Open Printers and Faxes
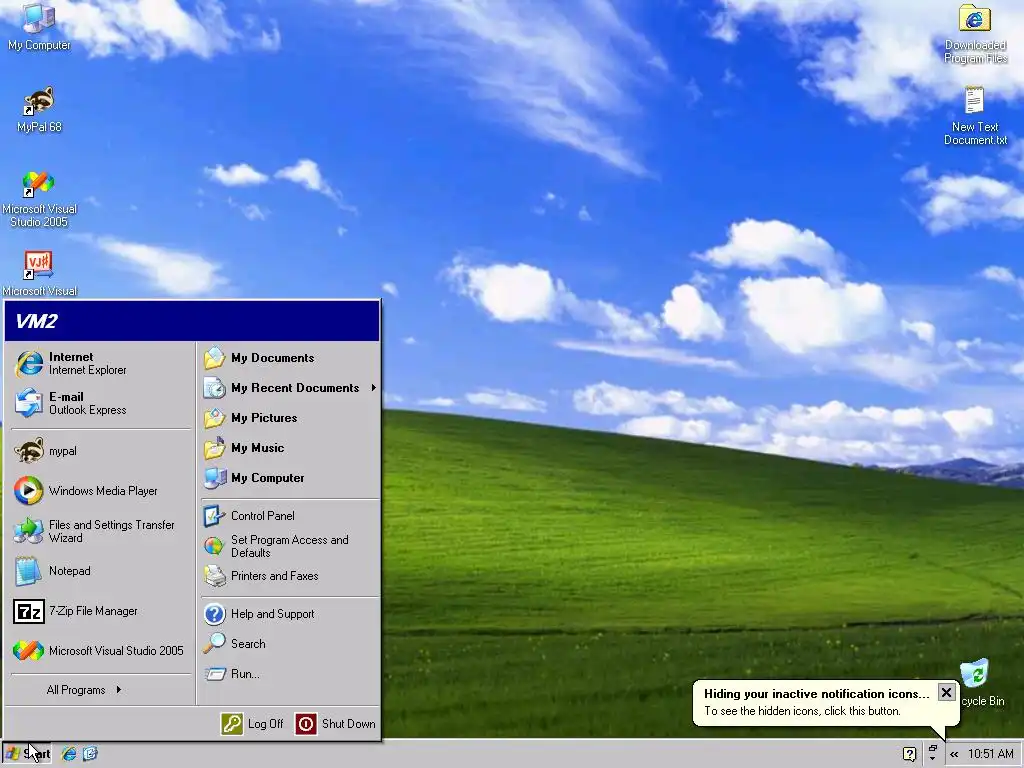Viewport: 1024px width, 768px height. [289, 576]
